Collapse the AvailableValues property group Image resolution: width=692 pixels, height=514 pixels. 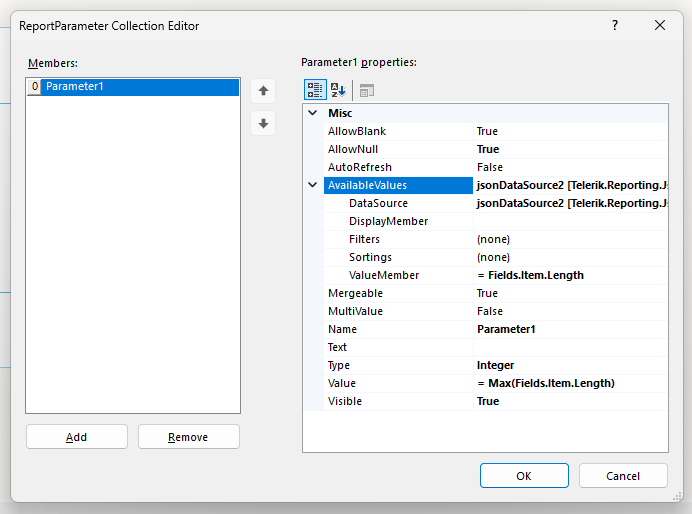(313, 186)
